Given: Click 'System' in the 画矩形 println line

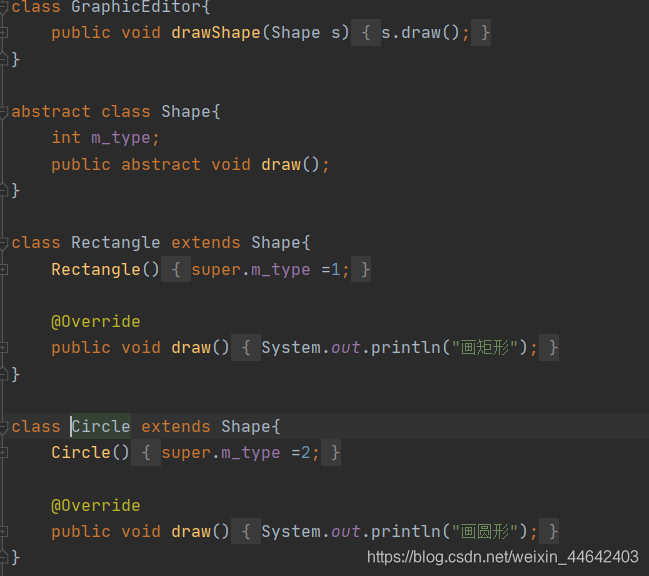Looking at the screenshot, I should [x=291, y=348].
